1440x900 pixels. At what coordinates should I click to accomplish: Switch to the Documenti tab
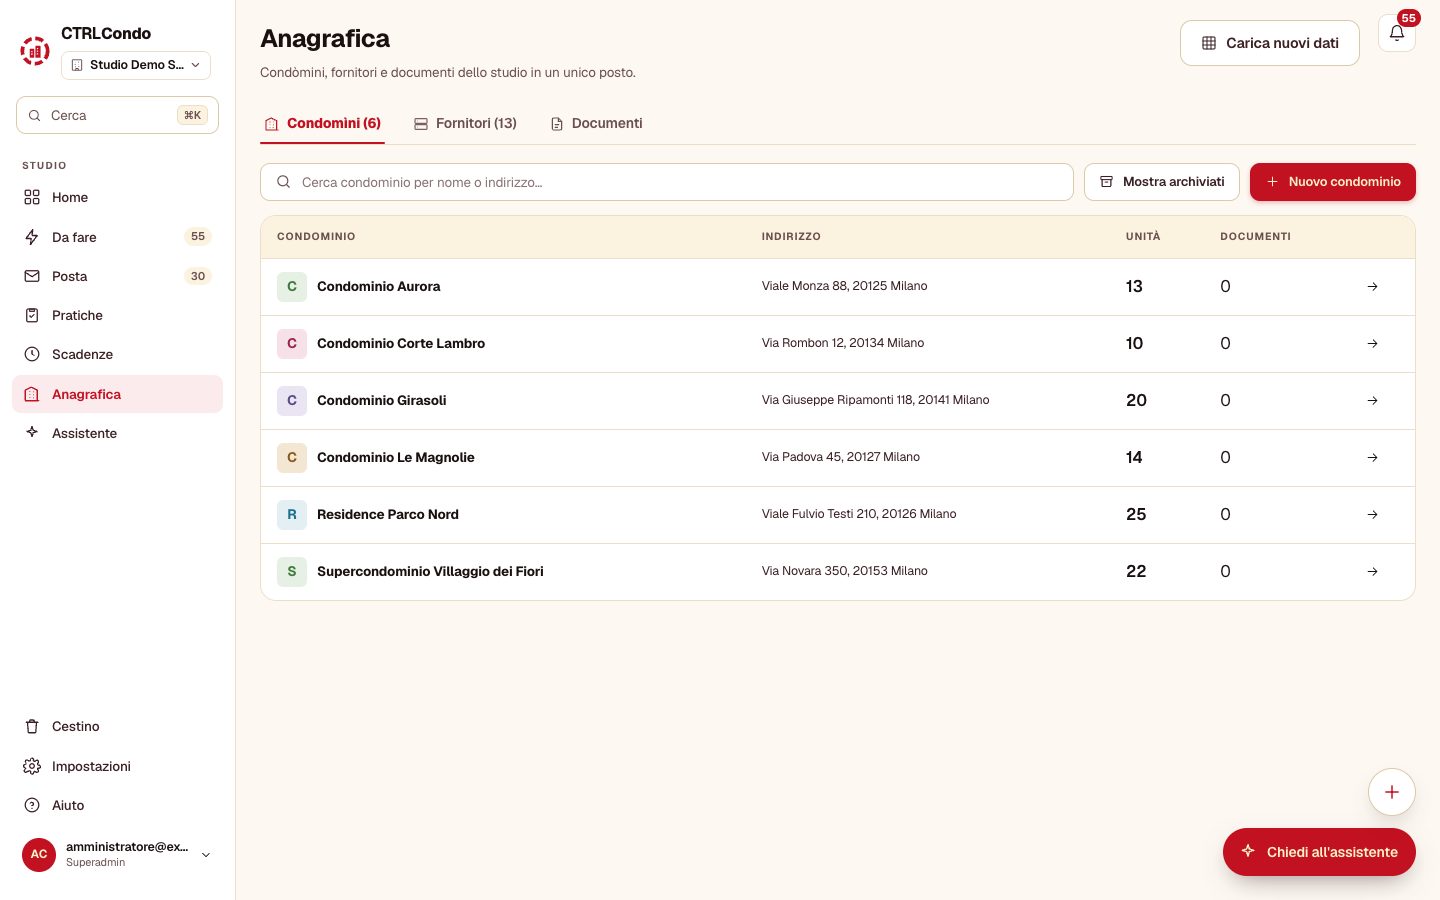(x=596, y=123)
